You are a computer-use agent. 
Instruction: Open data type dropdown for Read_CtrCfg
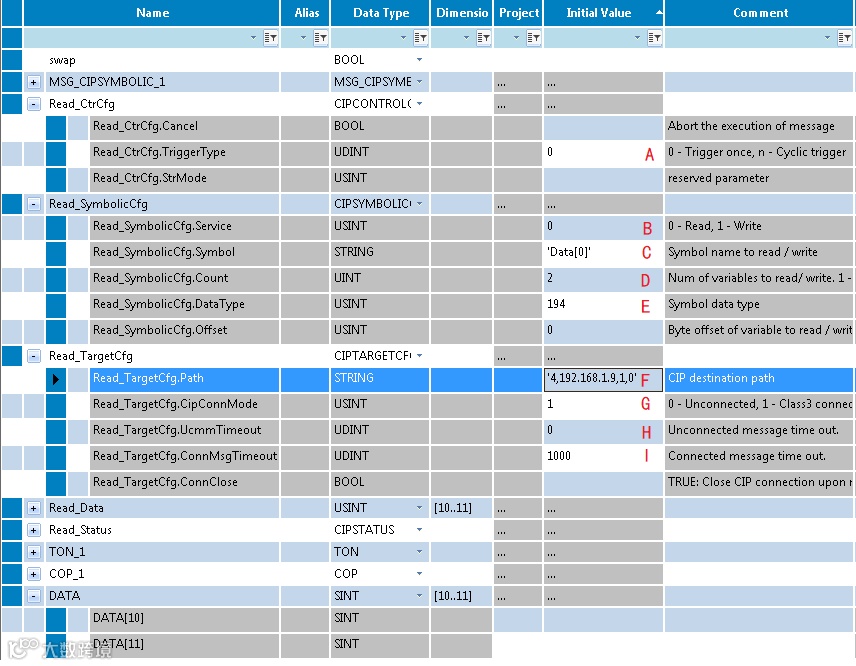pos(419,104)
